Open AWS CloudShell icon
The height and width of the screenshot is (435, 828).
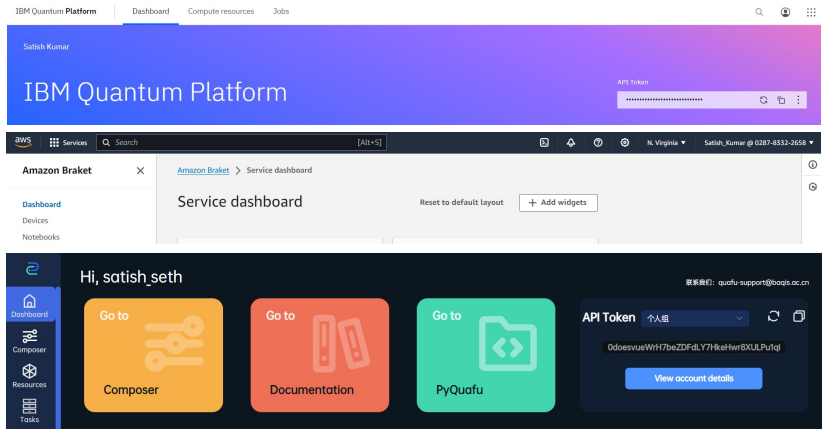[544, 143]
